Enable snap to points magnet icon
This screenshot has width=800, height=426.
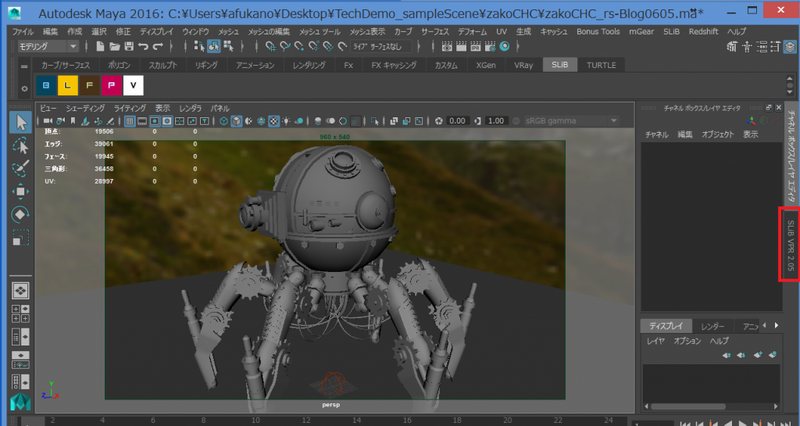pyautogui.click(x=299, y=46)
